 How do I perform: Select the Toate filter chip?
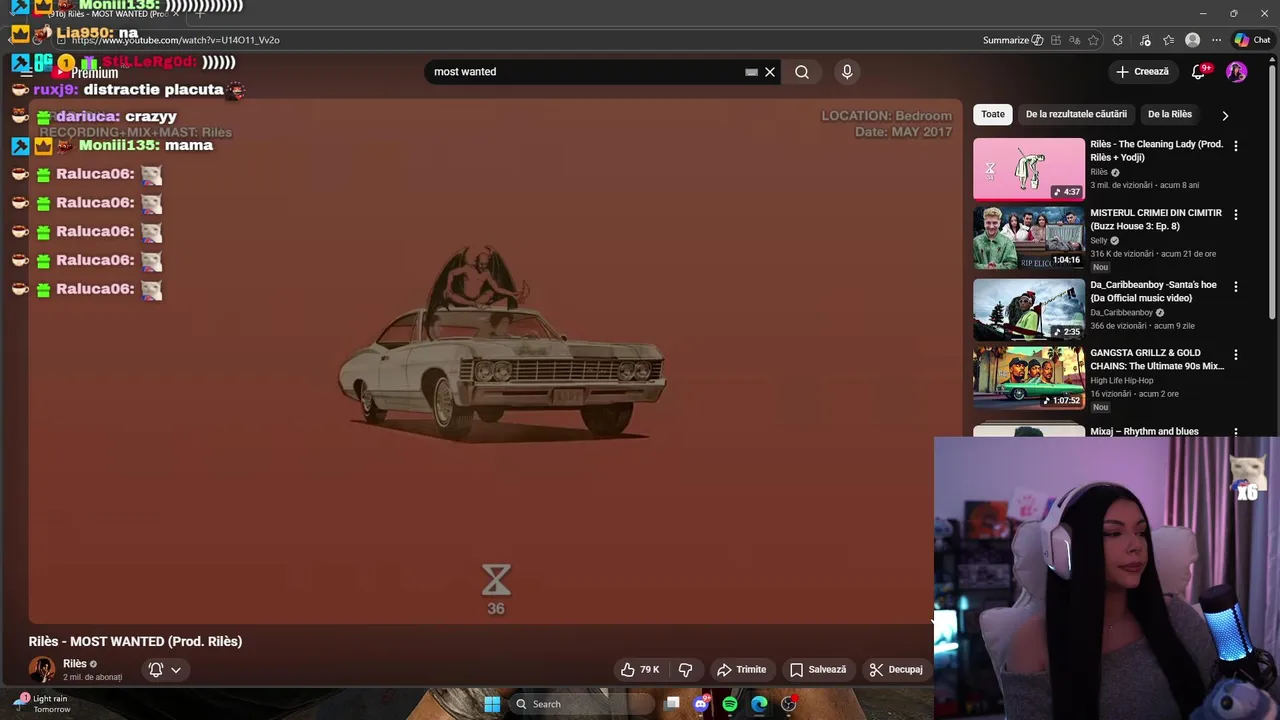pos(993,114)
